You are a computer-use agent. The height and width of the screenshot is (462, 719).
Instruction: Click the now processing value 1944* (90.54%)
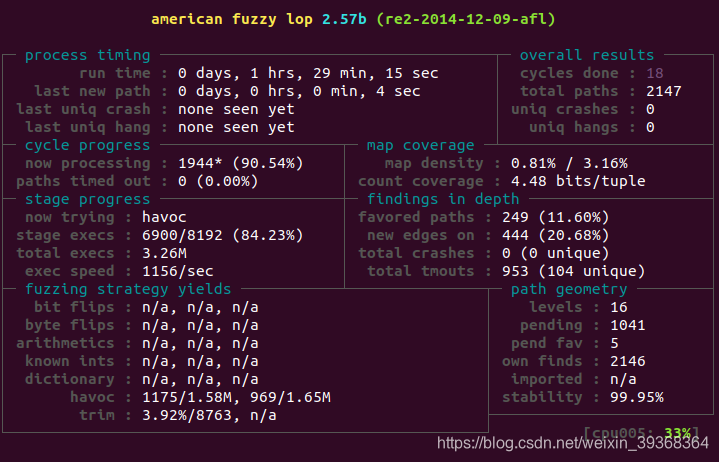[241, 163]
